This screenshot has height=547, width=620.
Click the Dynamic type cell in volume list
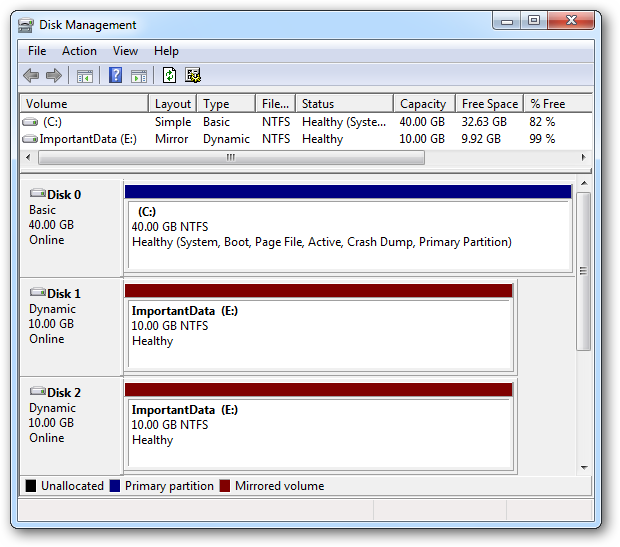coord(226,139)
